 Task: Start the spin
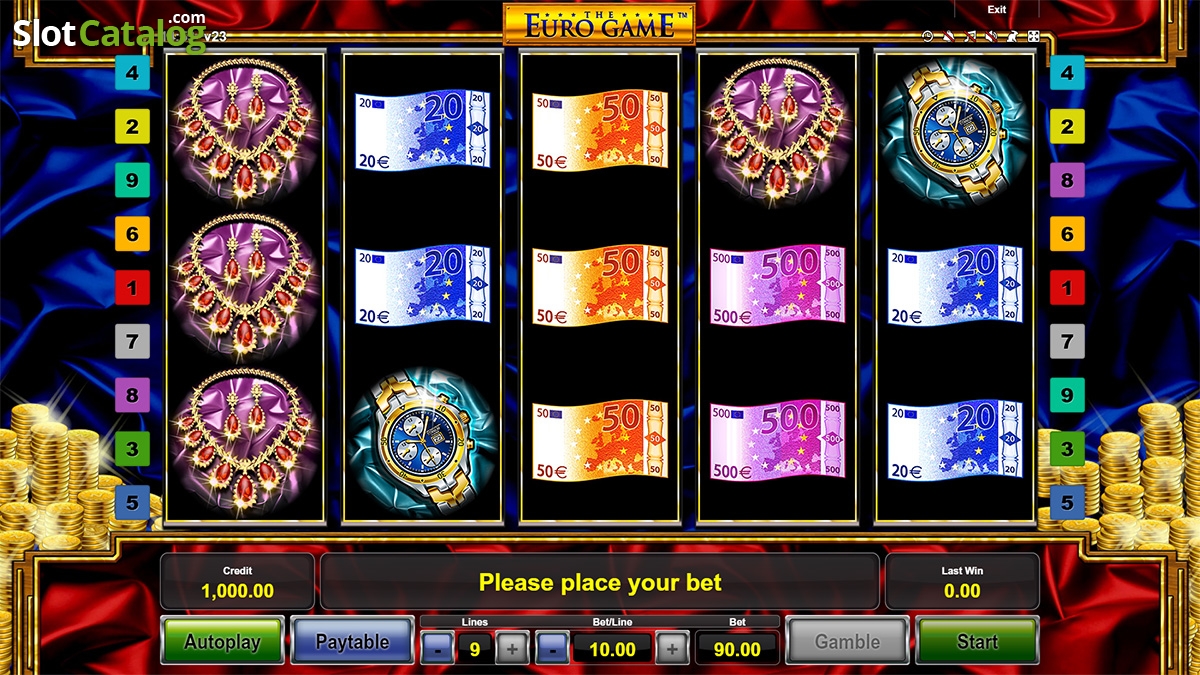tap(977, 641)
